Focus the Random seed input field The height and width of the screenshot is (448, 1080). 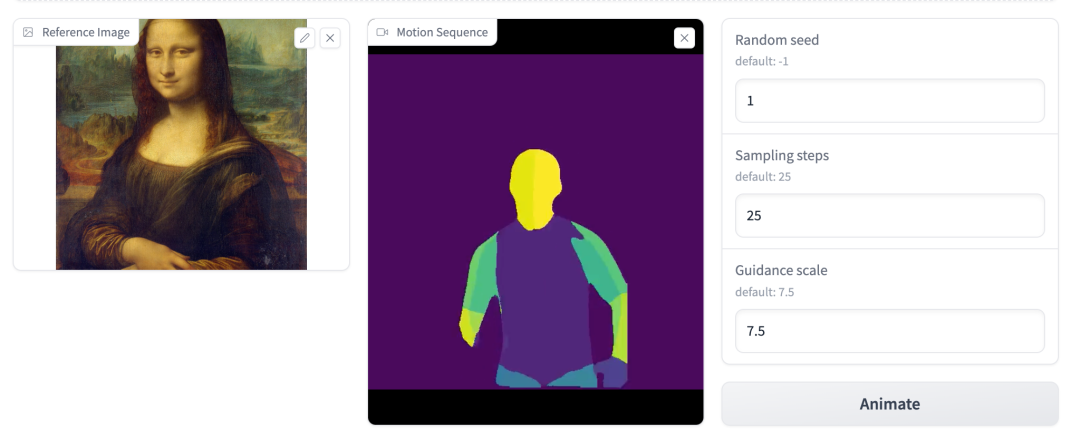889,101
